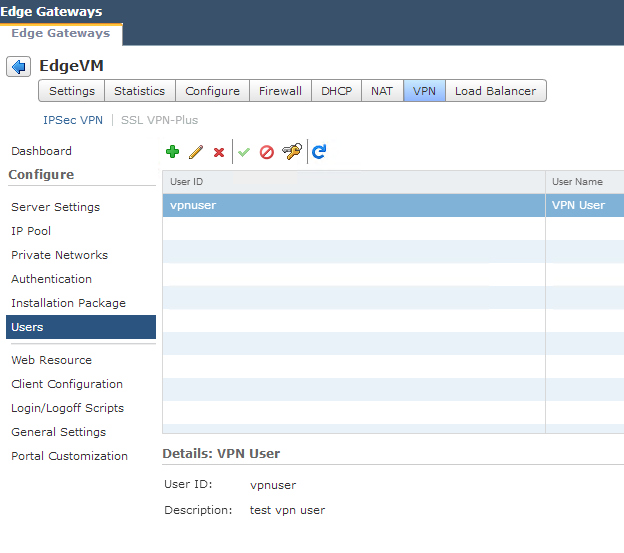Select the NAT tab

[382, 91]
